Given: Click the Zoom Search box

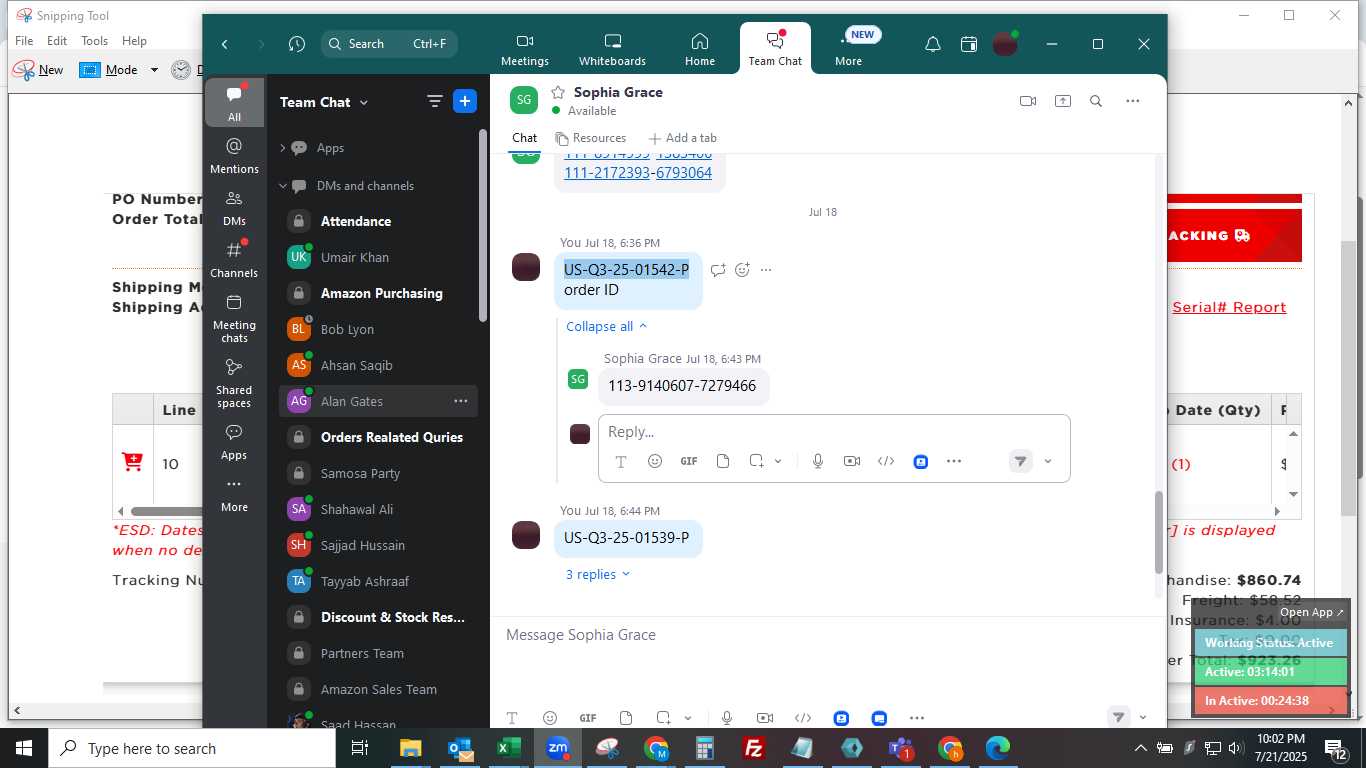Looking at the screenshot, I should [389, 44].
